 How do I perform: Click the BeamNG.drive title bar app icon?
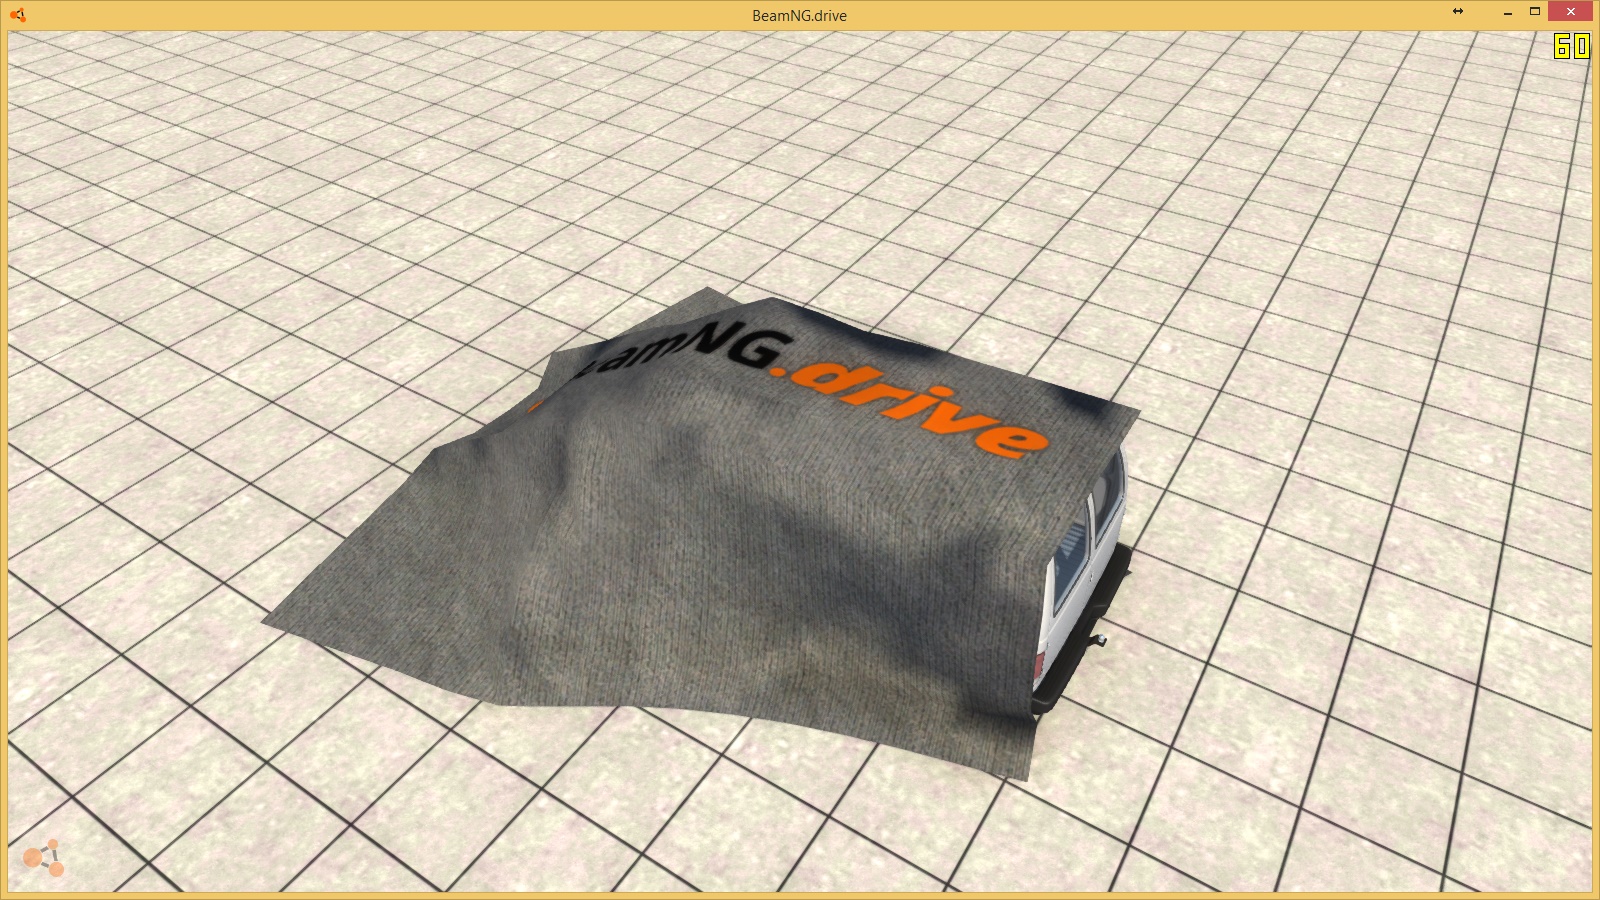click(17, 15)
